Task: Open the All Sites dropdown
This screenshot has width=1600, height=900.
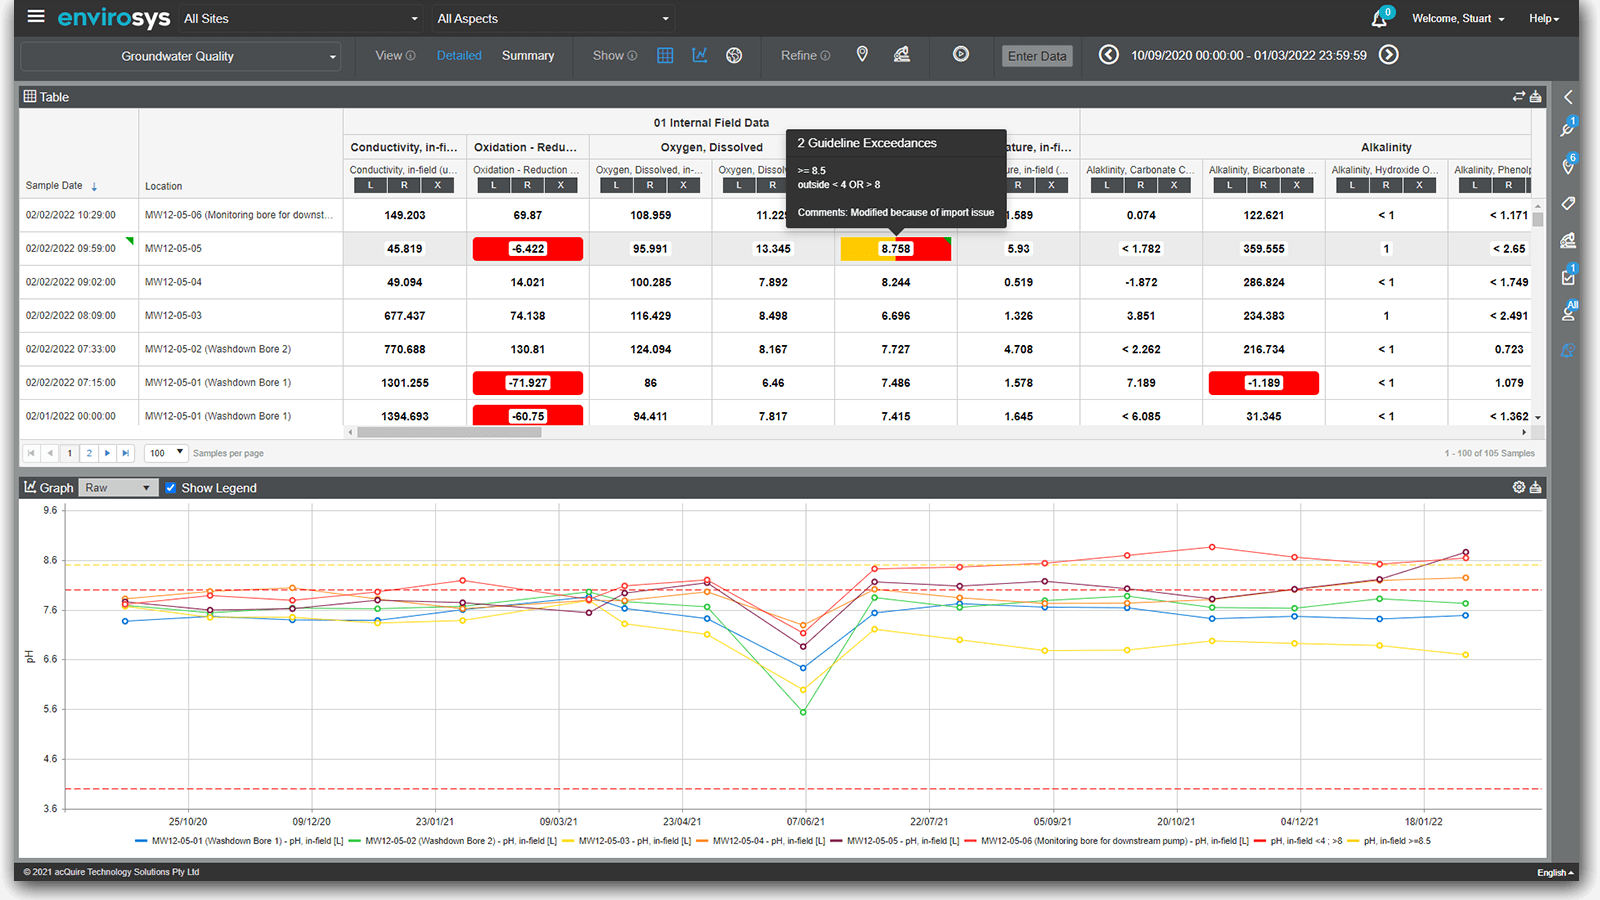Action: (300, 19)
